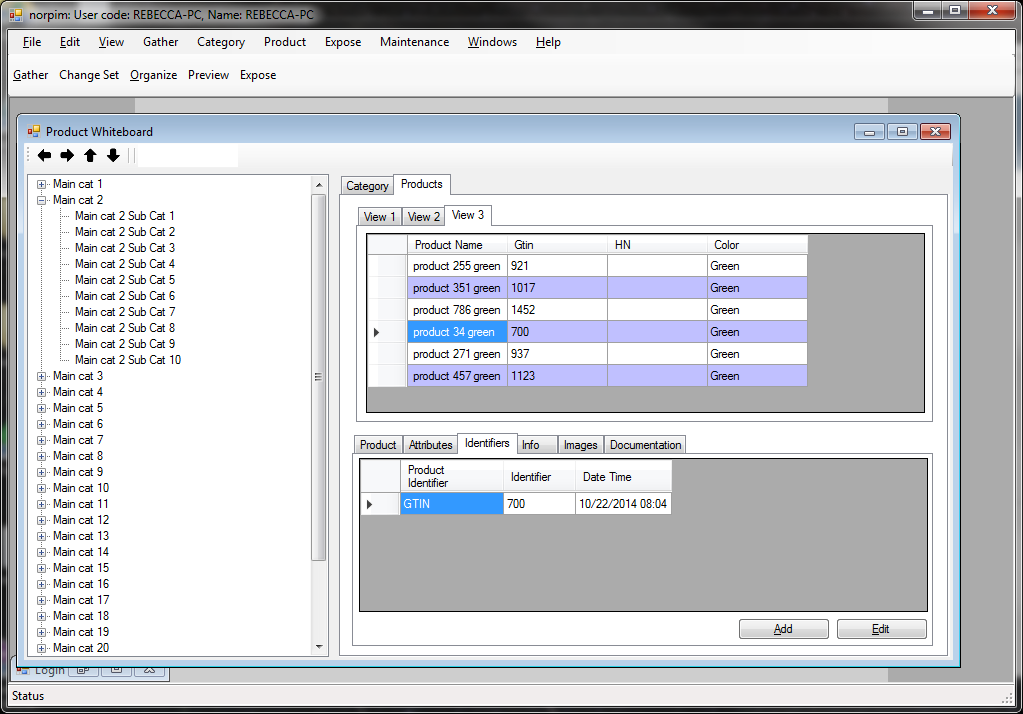The width and height of the screenshot is (1023, 714).
Task: Open the Images tab
Action: 580,444
